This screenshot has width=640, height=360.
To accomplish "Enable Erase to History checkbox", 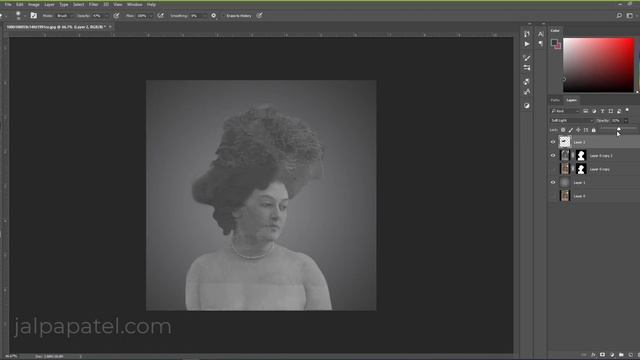I will pos(224,16).
